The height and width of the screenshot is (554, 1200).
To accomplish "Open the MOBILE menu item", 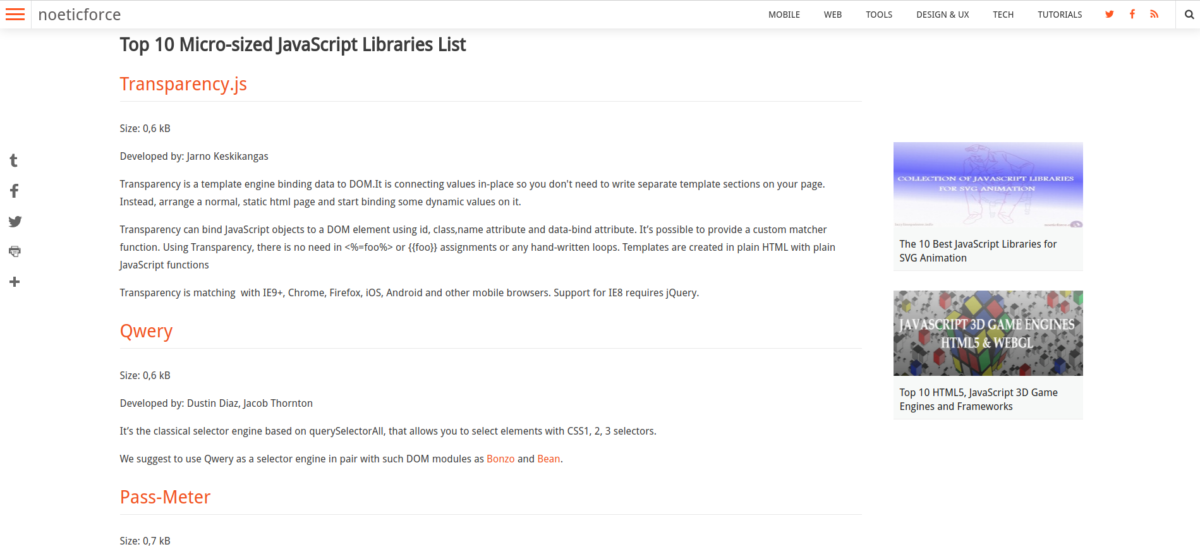I will [784, 15].
